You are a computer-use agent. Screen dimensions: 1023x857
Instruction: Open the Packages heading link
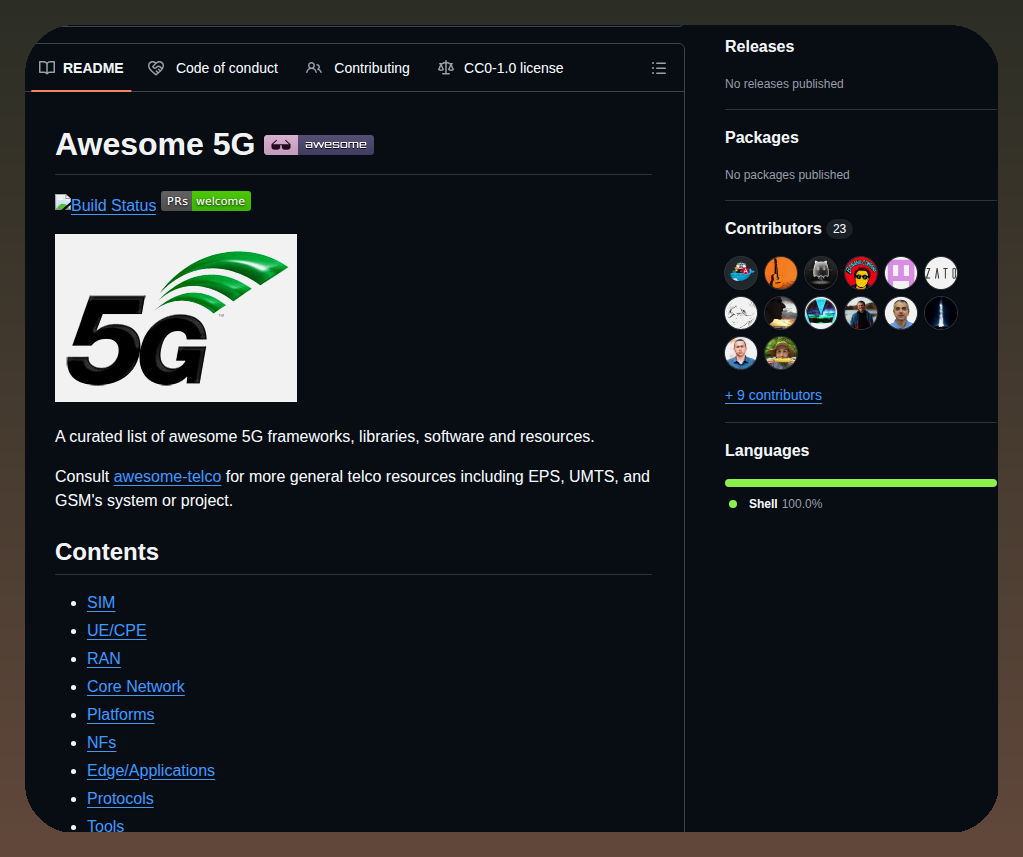(761, 137)
